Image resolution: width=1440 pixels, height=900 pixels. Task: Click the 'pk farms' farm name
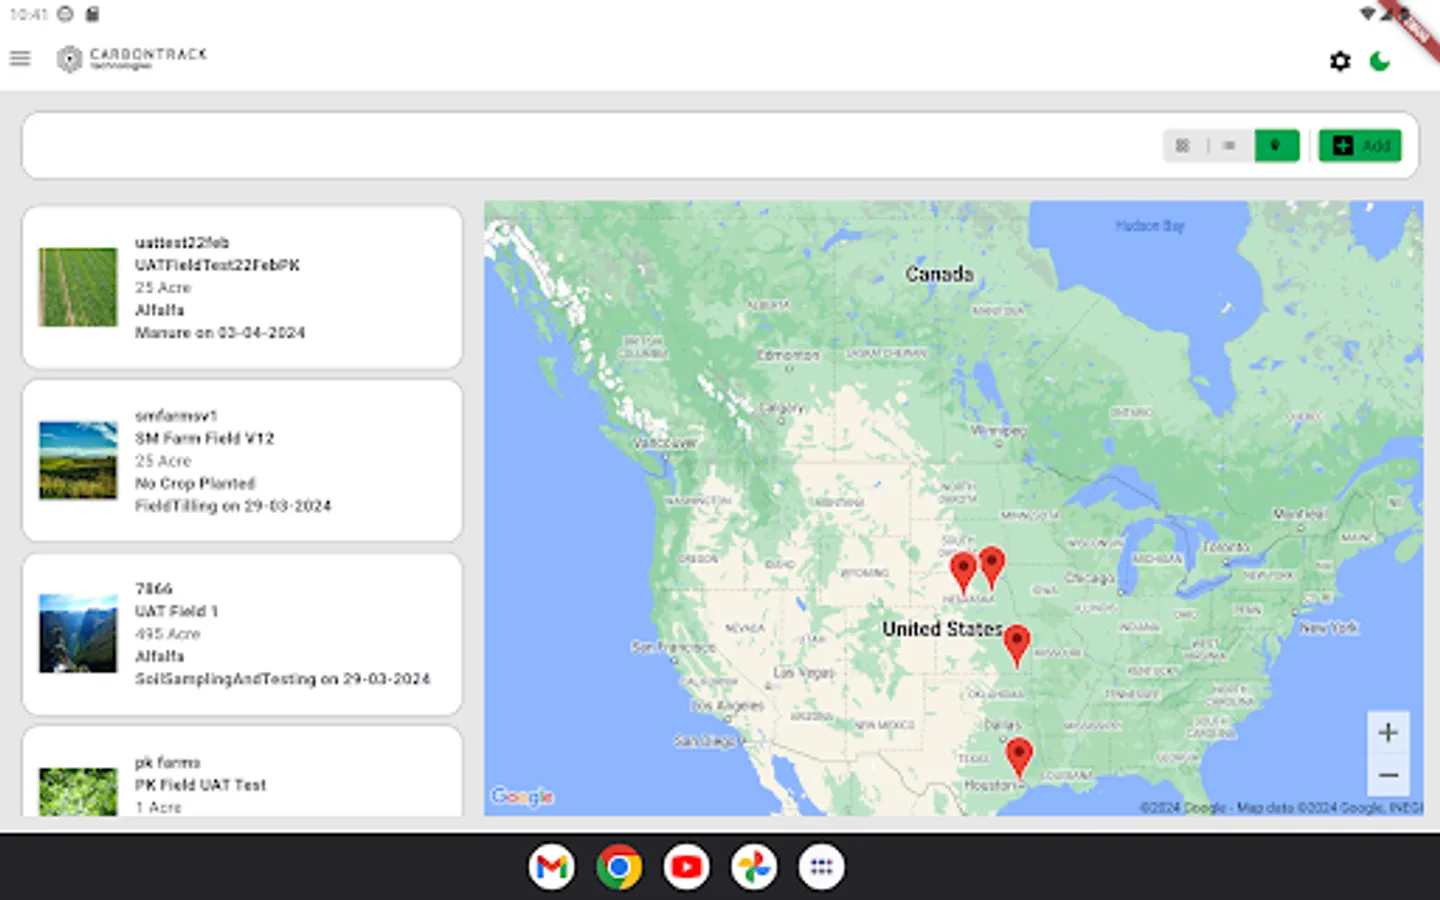point(167,762)
